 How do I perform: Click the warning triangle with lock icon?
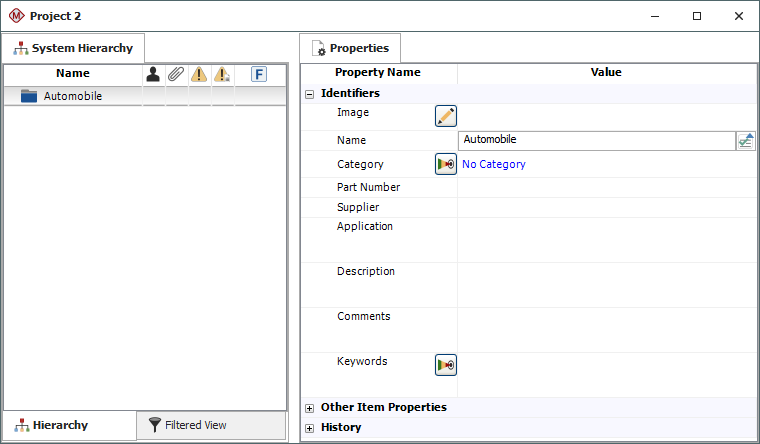[222, 74]
